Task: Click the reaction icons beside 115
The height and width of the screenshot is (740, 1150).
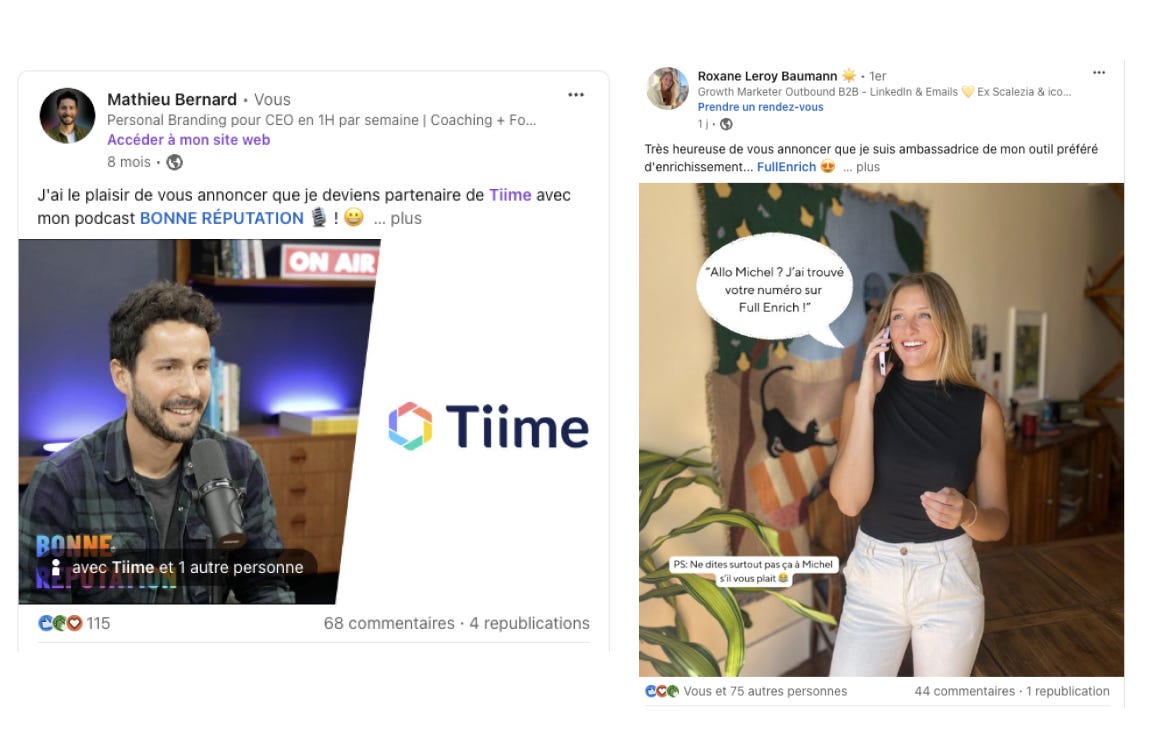Action: pos(59,623)
